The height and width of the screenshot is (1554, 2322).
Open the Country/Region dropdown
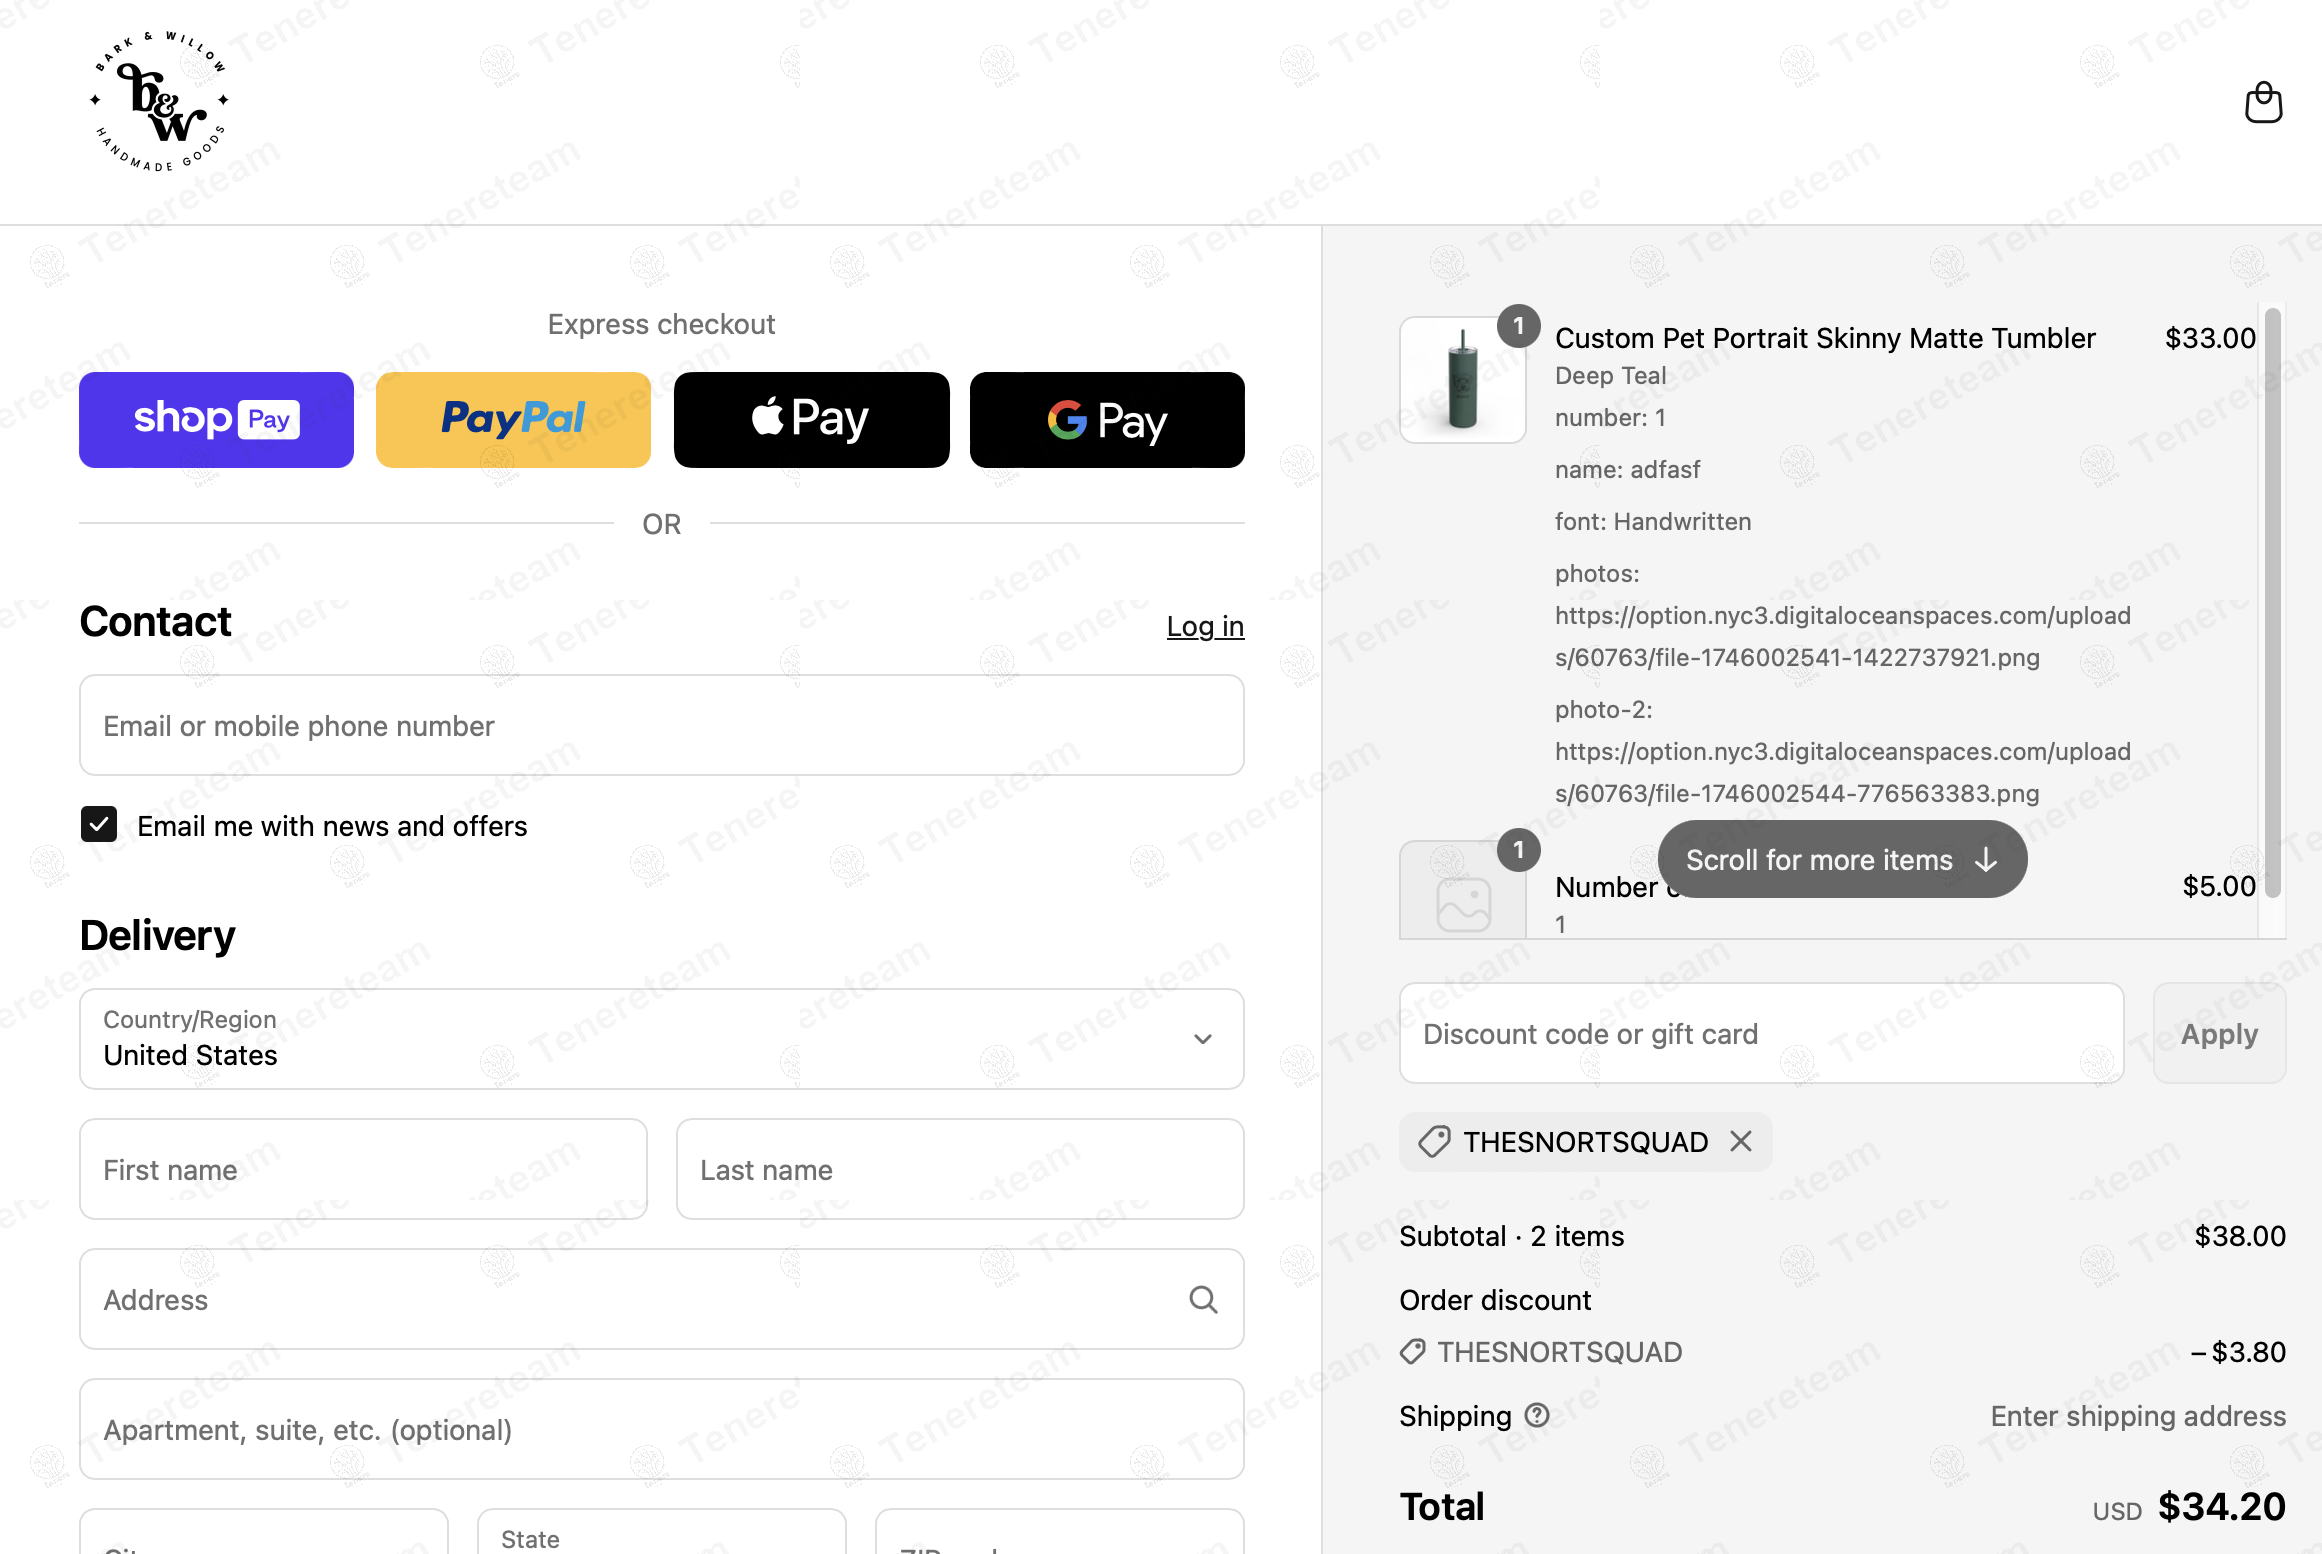[x=661, y=1039]
